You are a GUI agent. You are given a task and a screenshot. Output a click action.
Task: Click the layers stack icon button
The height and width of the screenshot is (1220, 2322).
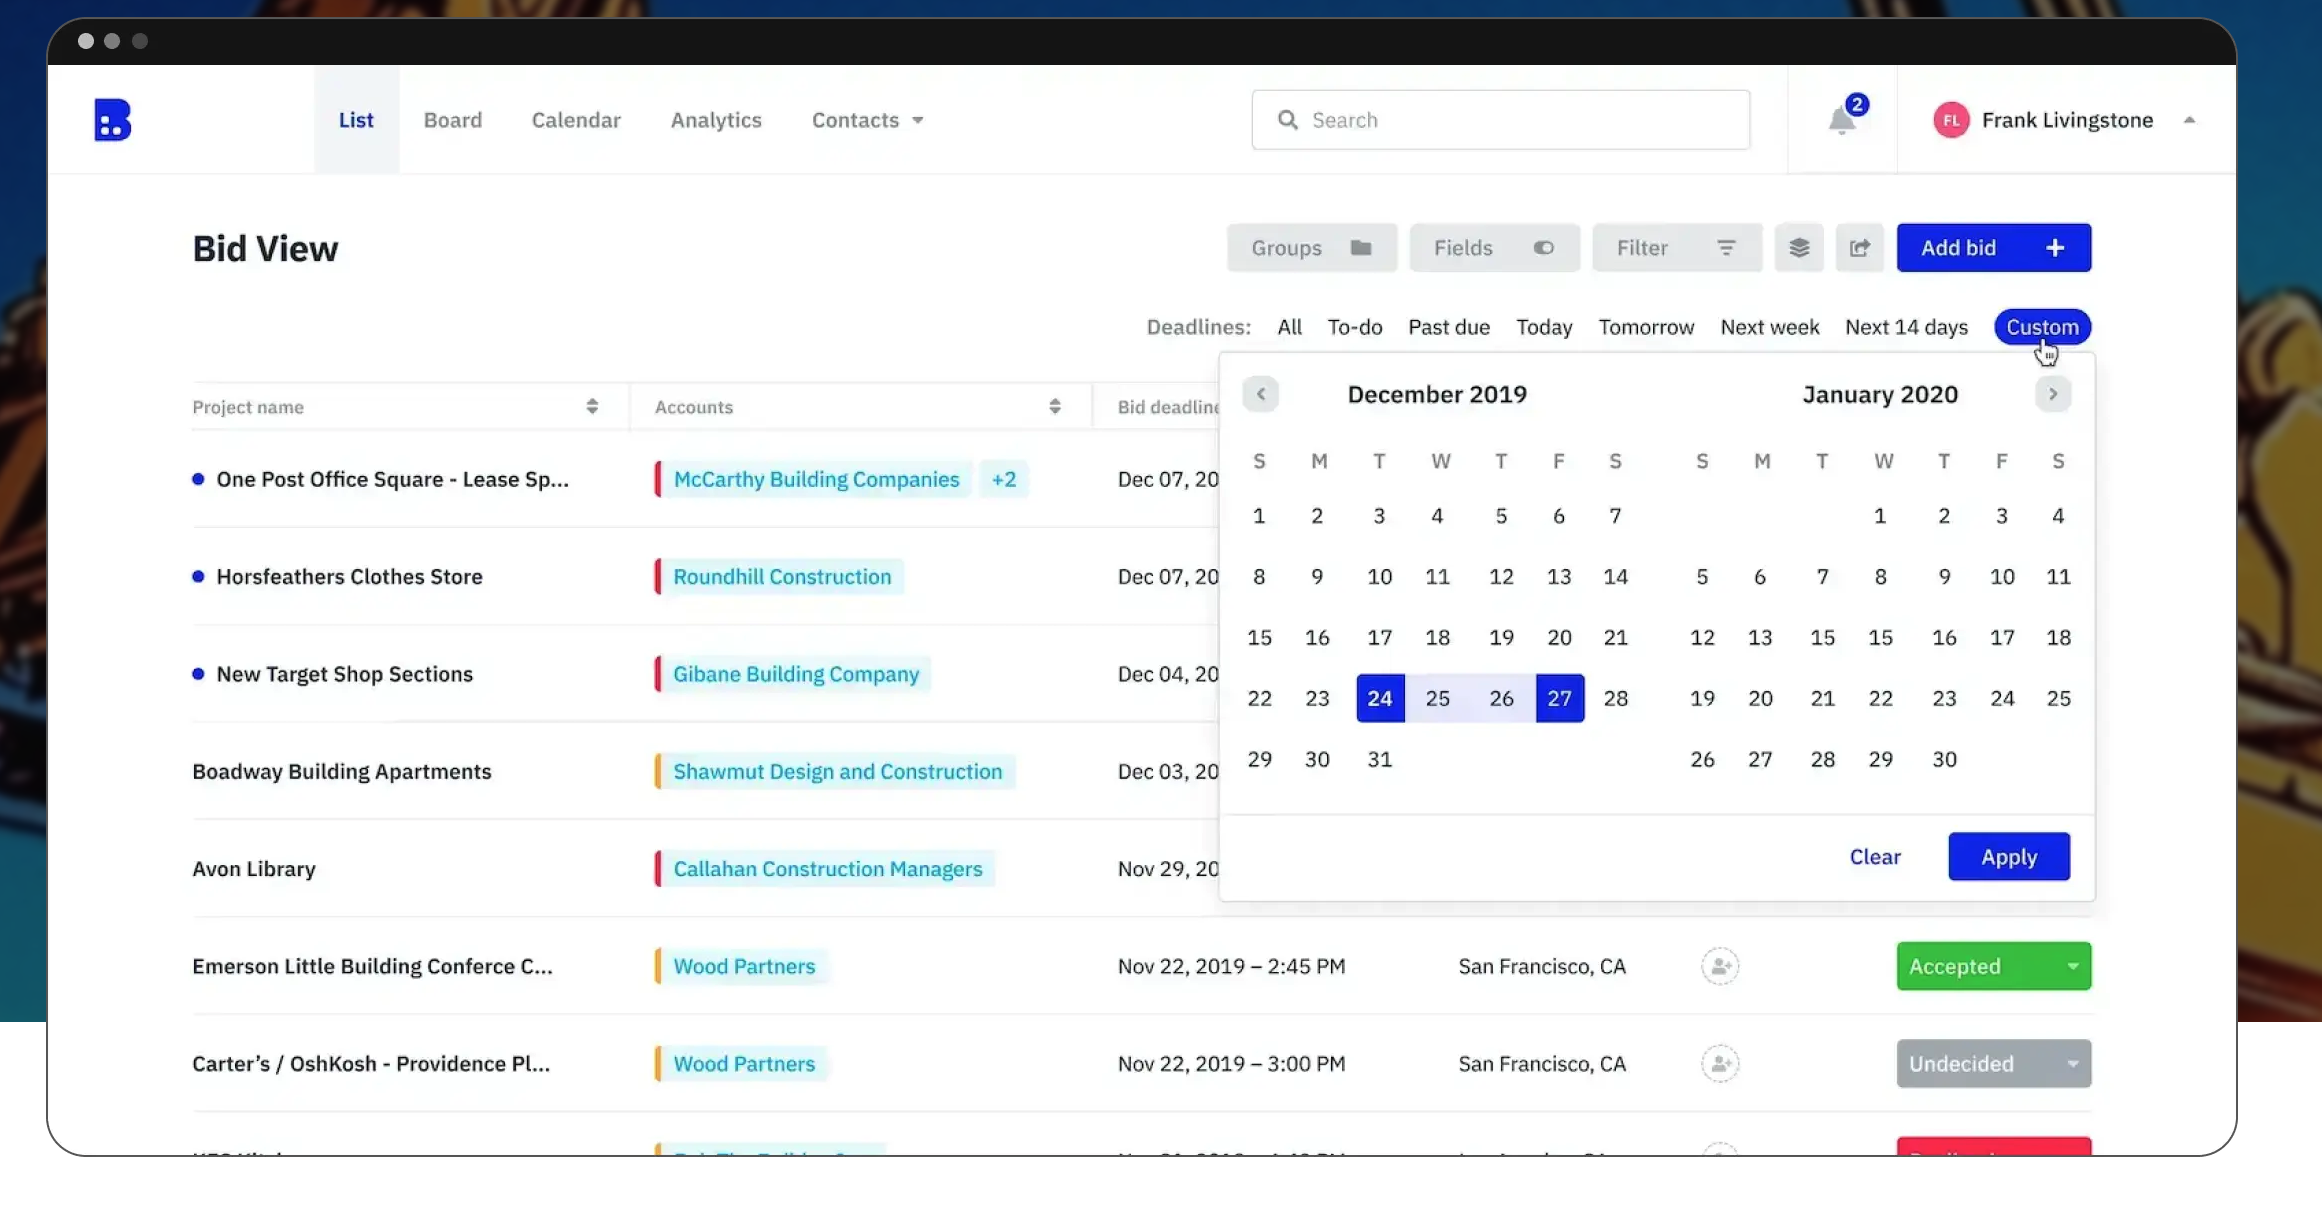1799,248
